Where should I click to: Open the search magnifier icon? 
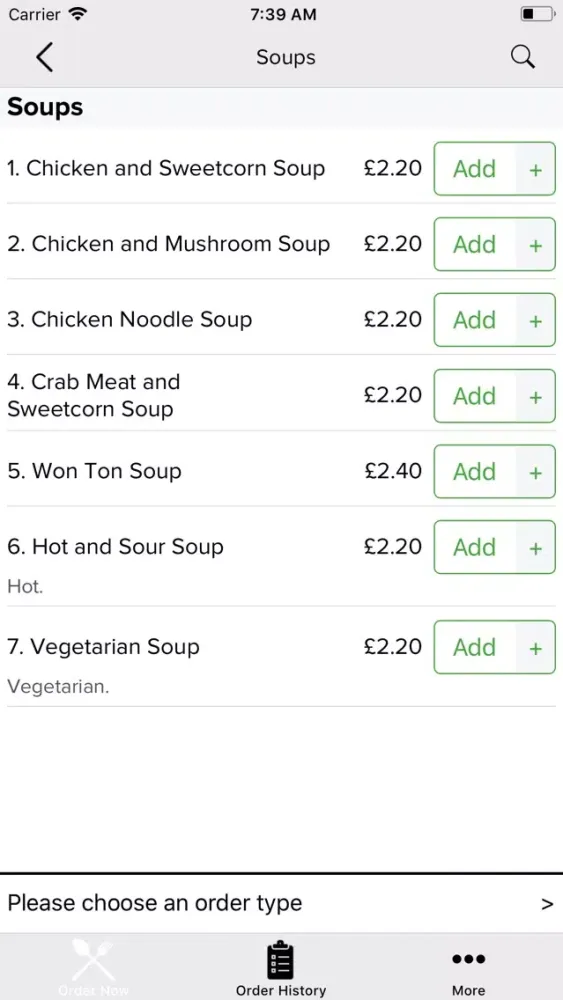click(523, 57)
